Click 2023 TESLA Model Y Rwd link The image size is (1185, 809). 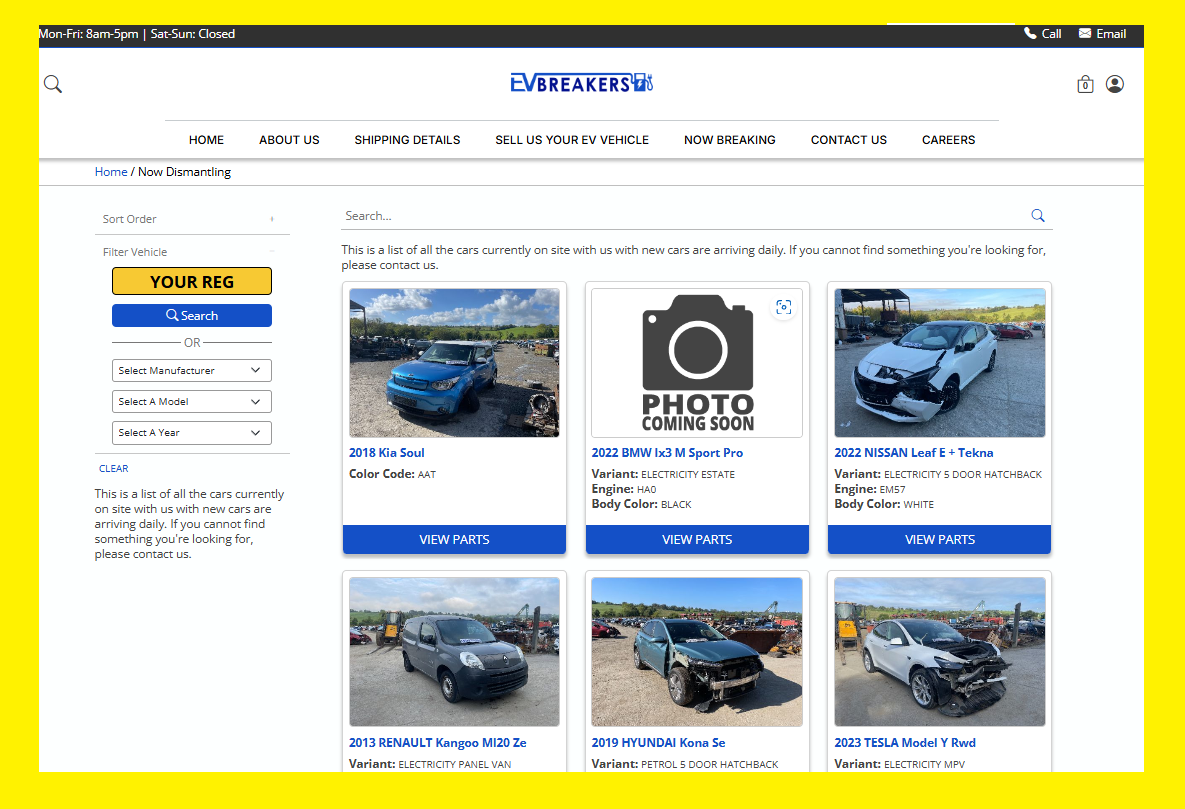click(x=905, y=743)
